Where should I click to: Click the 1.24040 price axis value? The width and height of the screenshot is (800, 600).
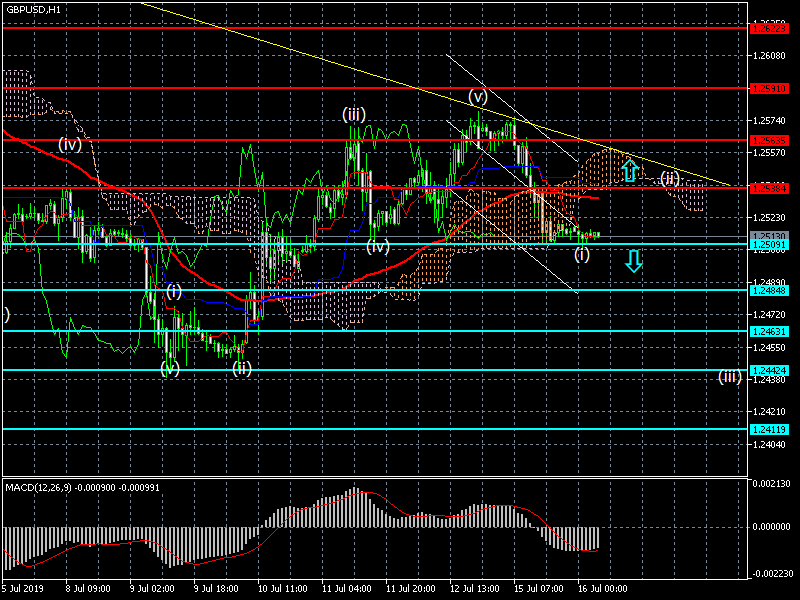click(769, 445)
